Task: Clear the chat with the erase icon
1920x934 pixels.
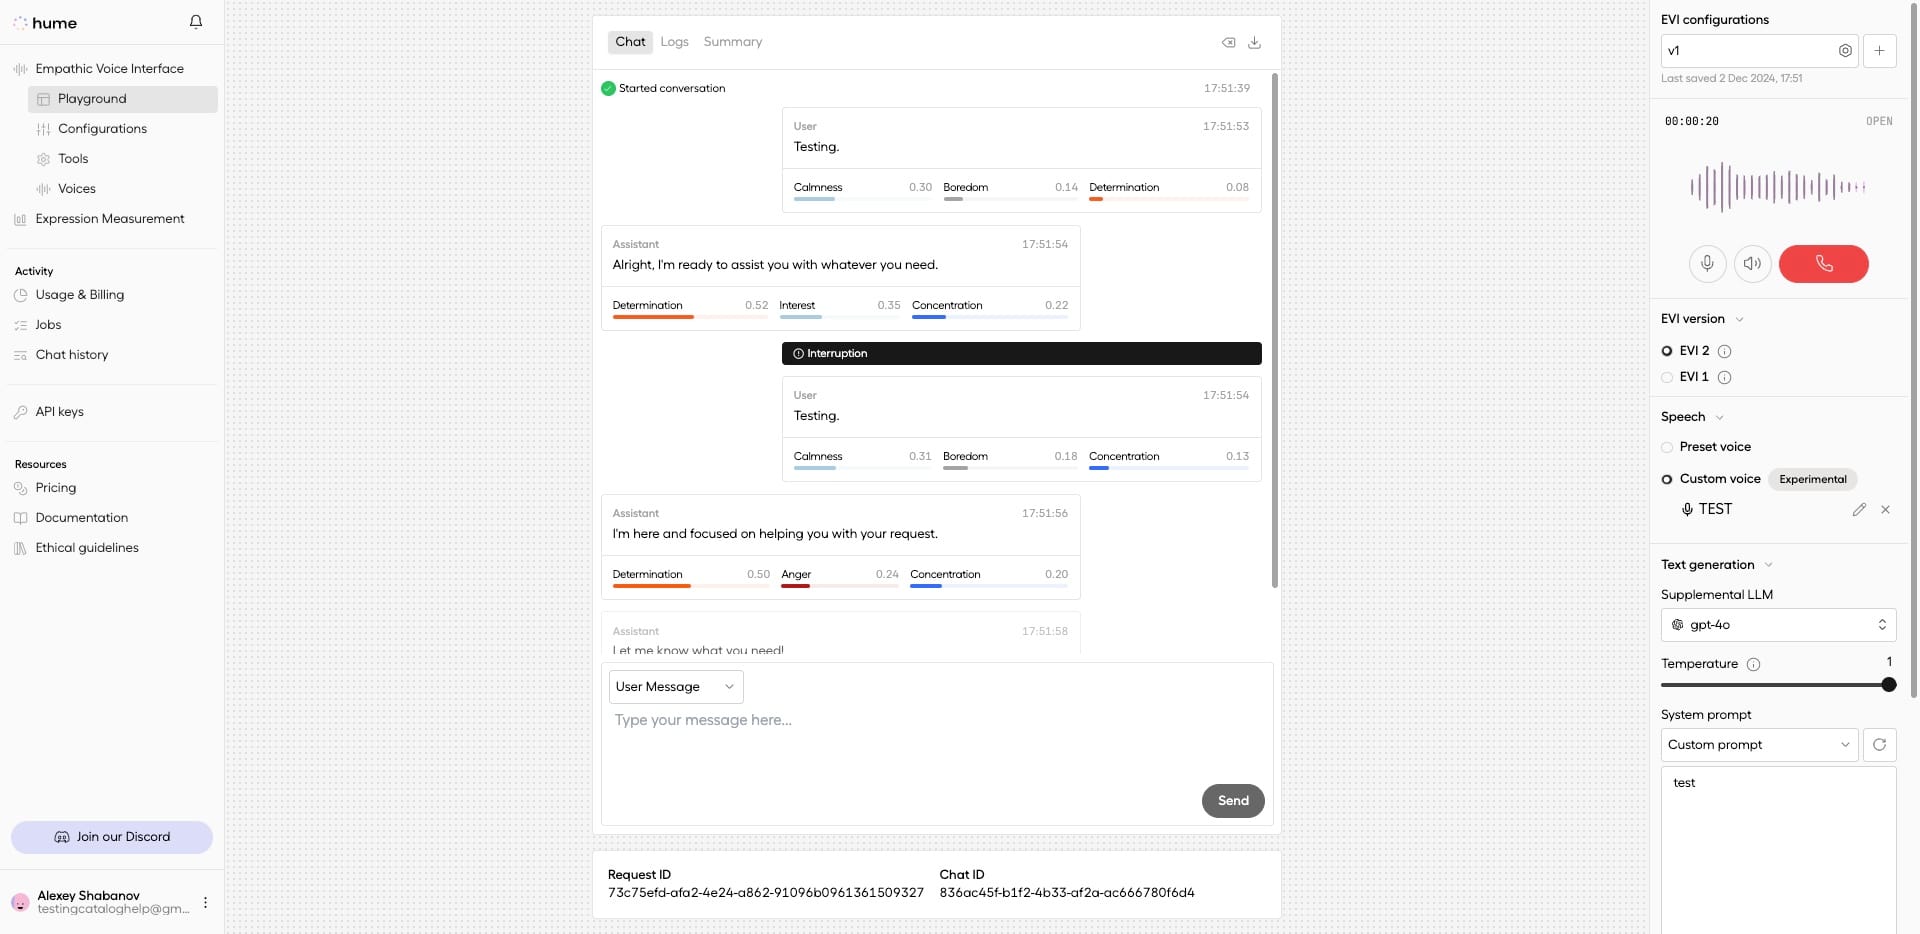Action: click(x=1229, y=42)
